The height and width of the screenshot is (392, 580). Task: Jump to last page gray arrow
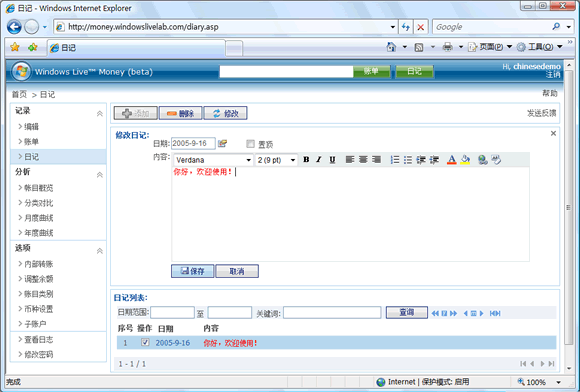coord(551,364)
